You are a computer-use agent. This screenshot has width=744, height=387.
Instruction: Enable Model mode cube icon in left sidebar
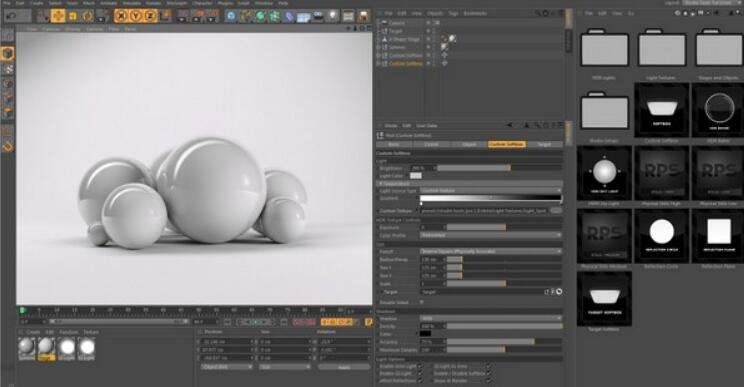pos(8,54)
